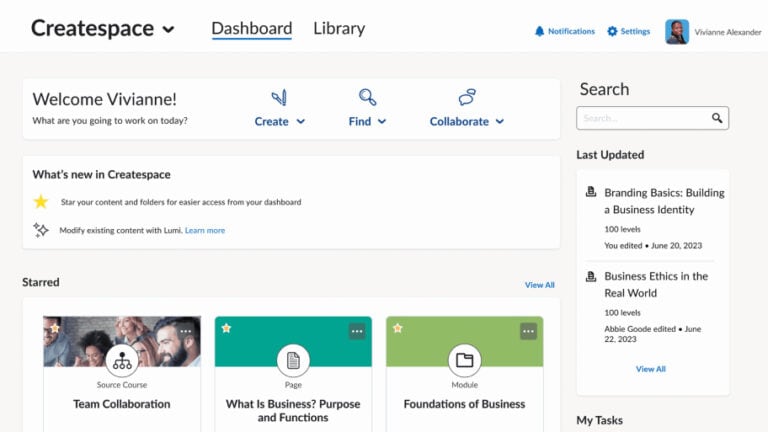Click the What Is Business? Purpose and Functions title
768x432 pixels.
pos(293,410)
